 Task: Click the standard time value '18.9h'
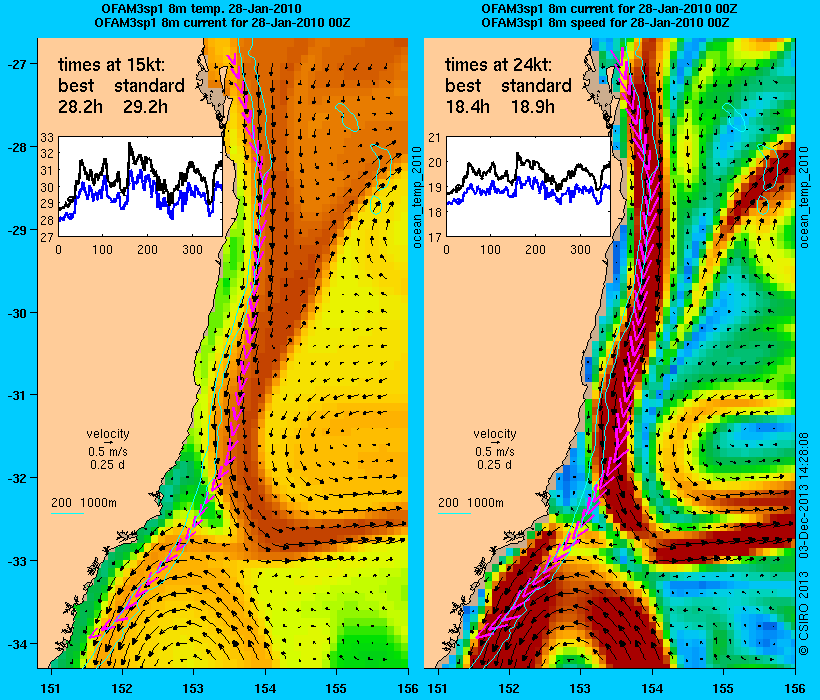click(532, 107)
